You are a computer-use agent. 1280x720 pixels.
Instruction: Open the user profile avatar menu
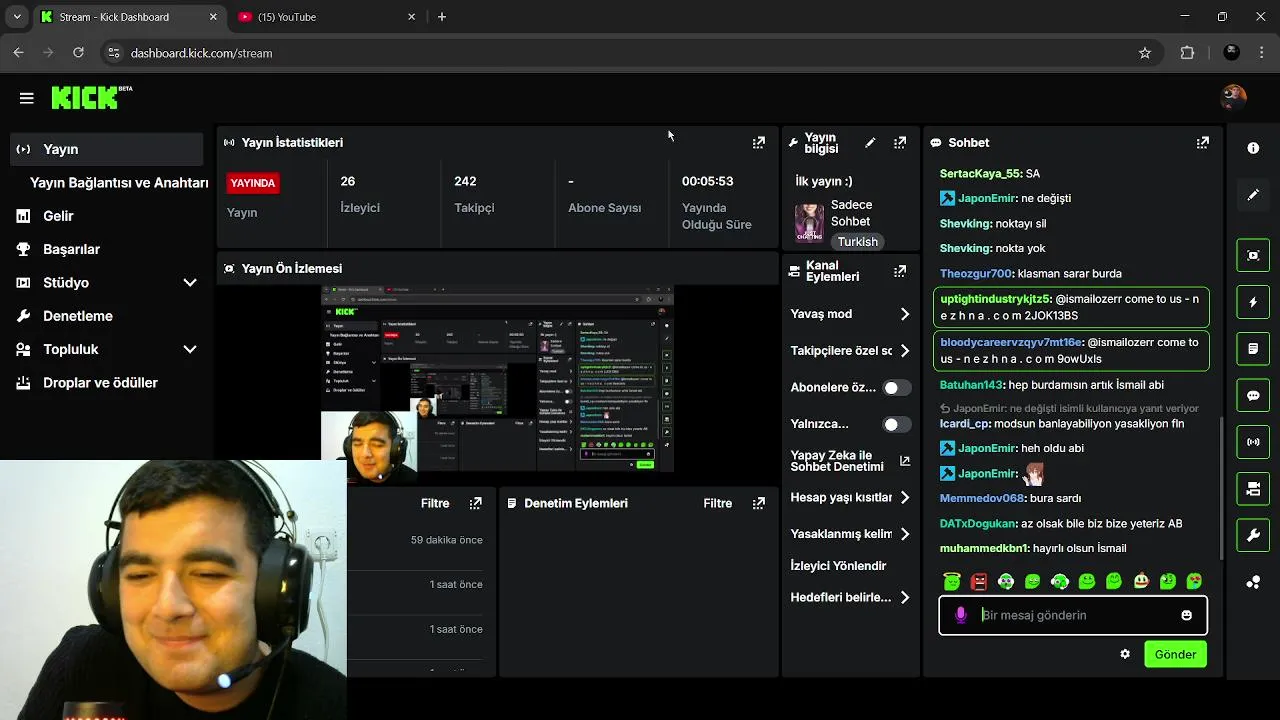coord(1234,97)
